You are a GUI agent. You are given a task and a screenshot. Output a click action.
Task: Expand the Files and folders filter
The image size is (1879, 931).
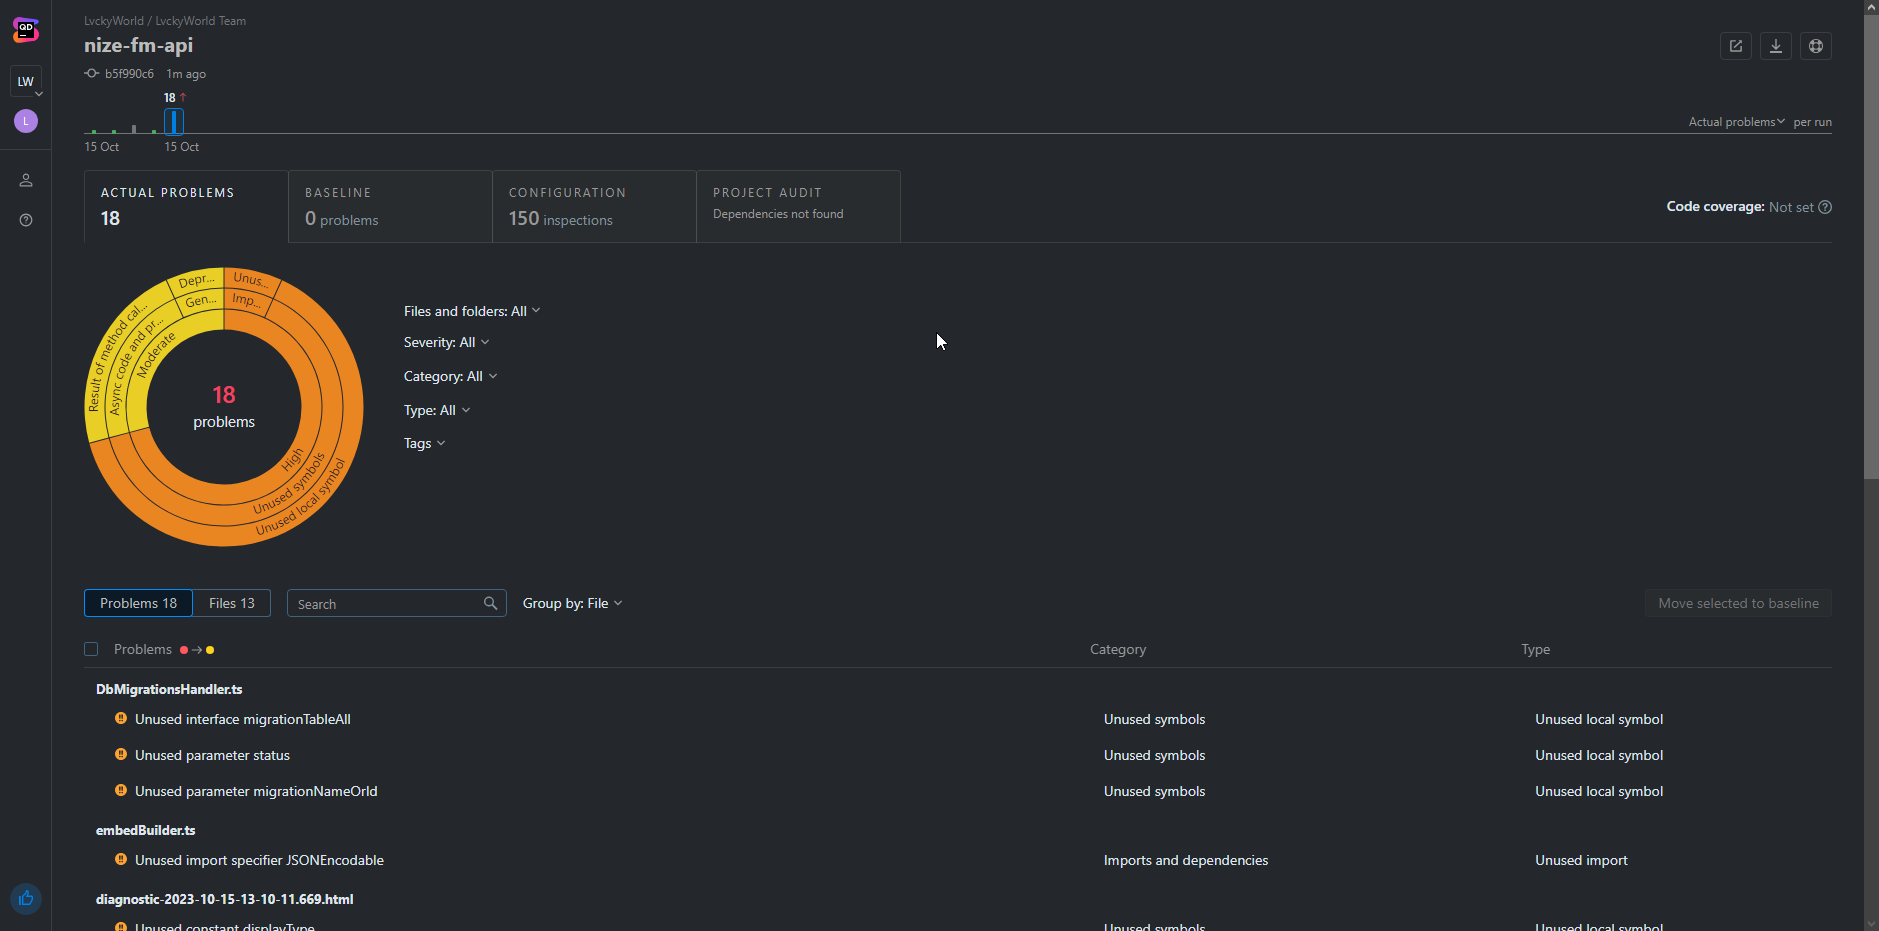(x=471, y=311)
